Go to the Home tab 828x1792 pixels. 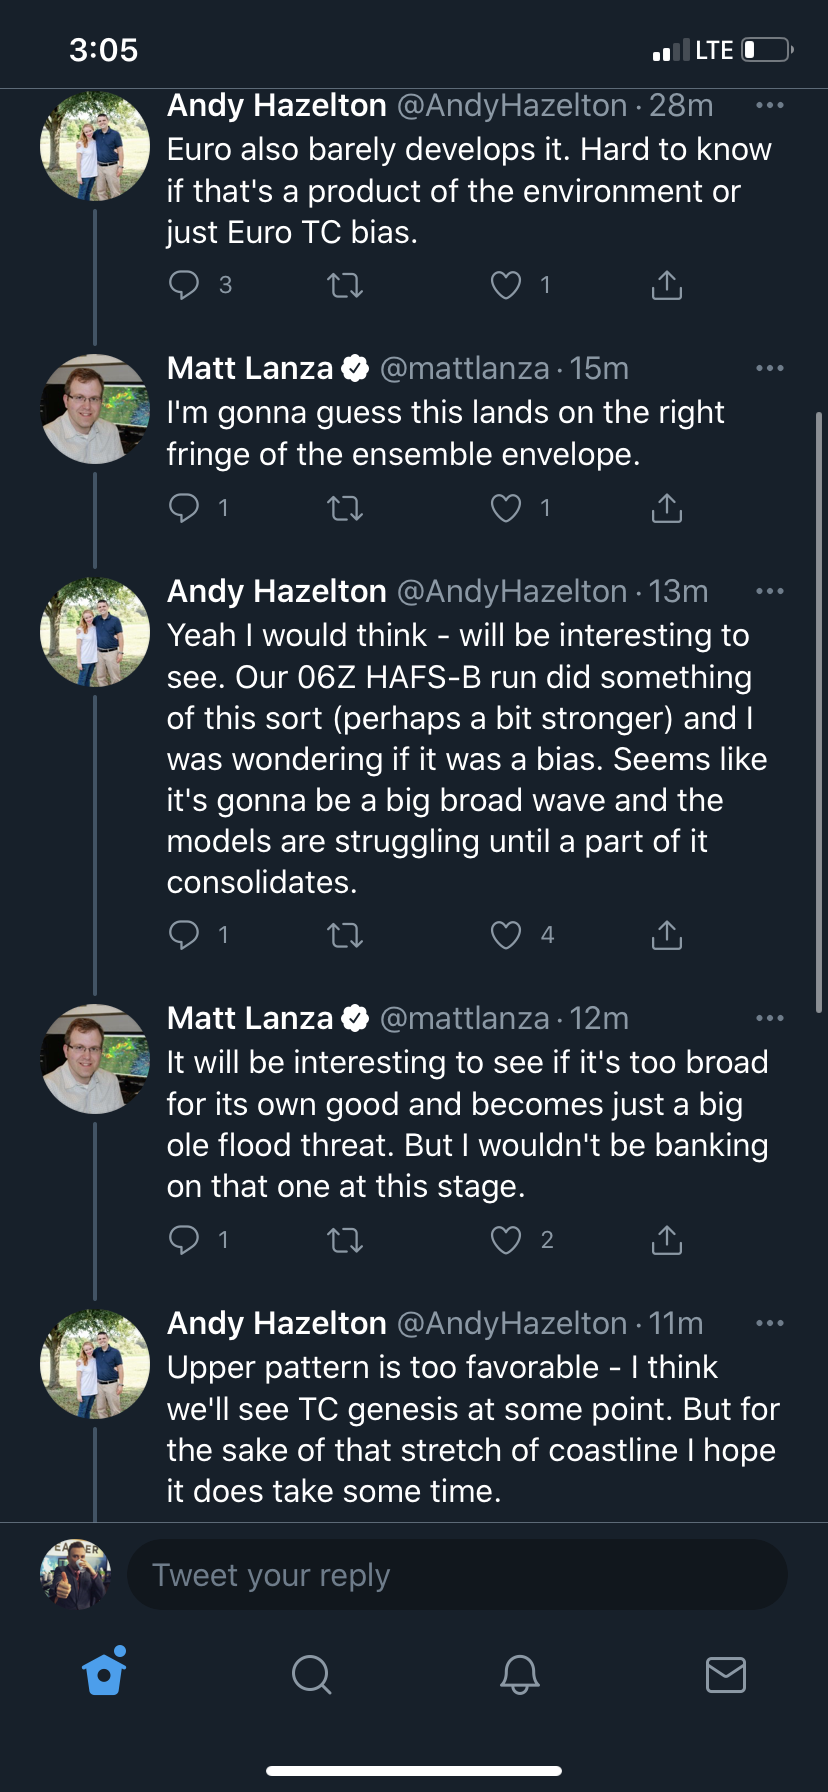point(105,1672)
